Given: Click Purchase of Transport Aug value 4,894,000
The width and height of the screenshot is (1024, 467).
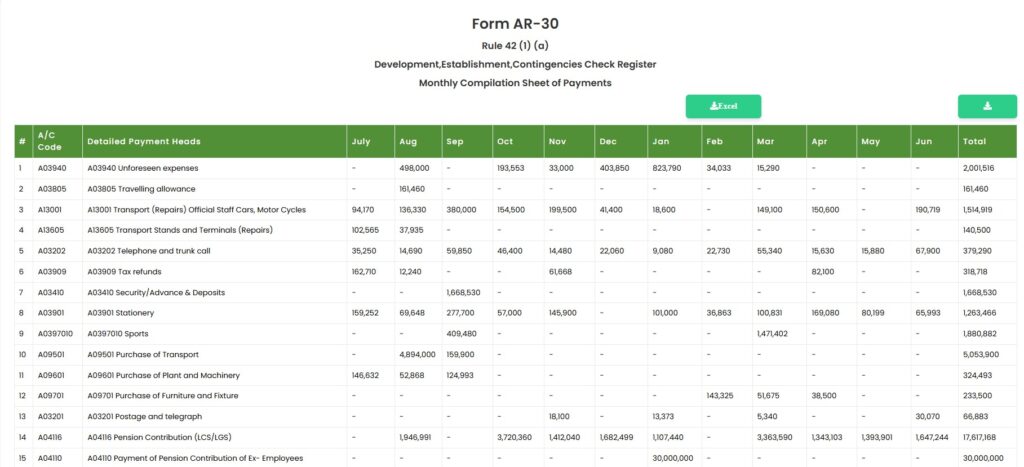Looking at the screenshot, I should pos(417,355).
